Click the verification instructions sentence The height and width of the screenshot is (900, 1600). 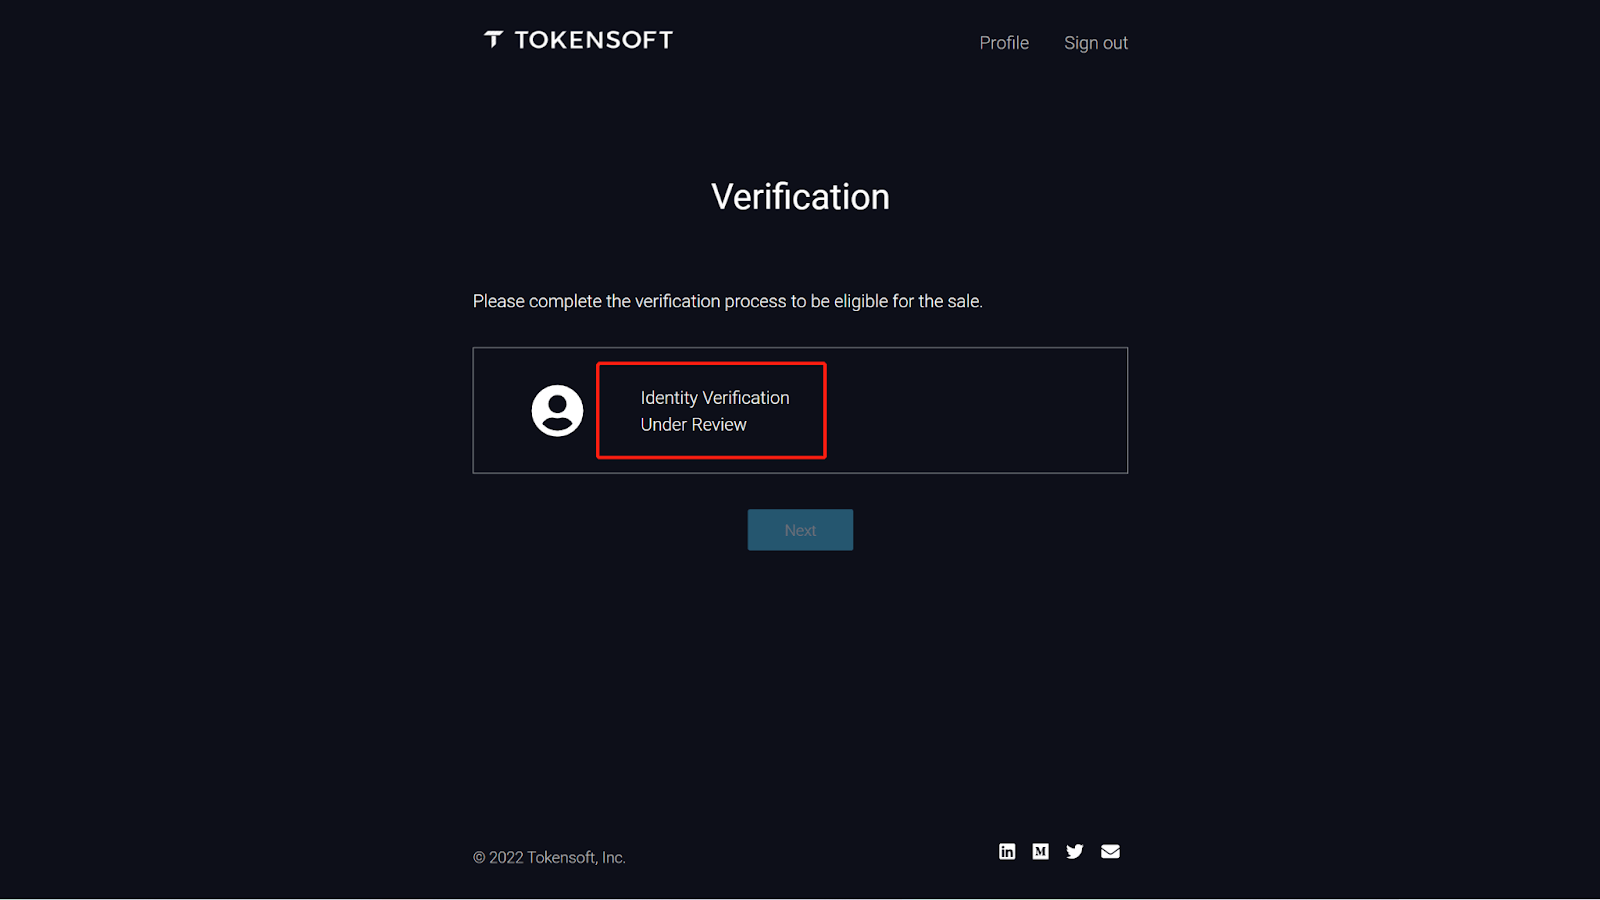[x=727, y=301]
